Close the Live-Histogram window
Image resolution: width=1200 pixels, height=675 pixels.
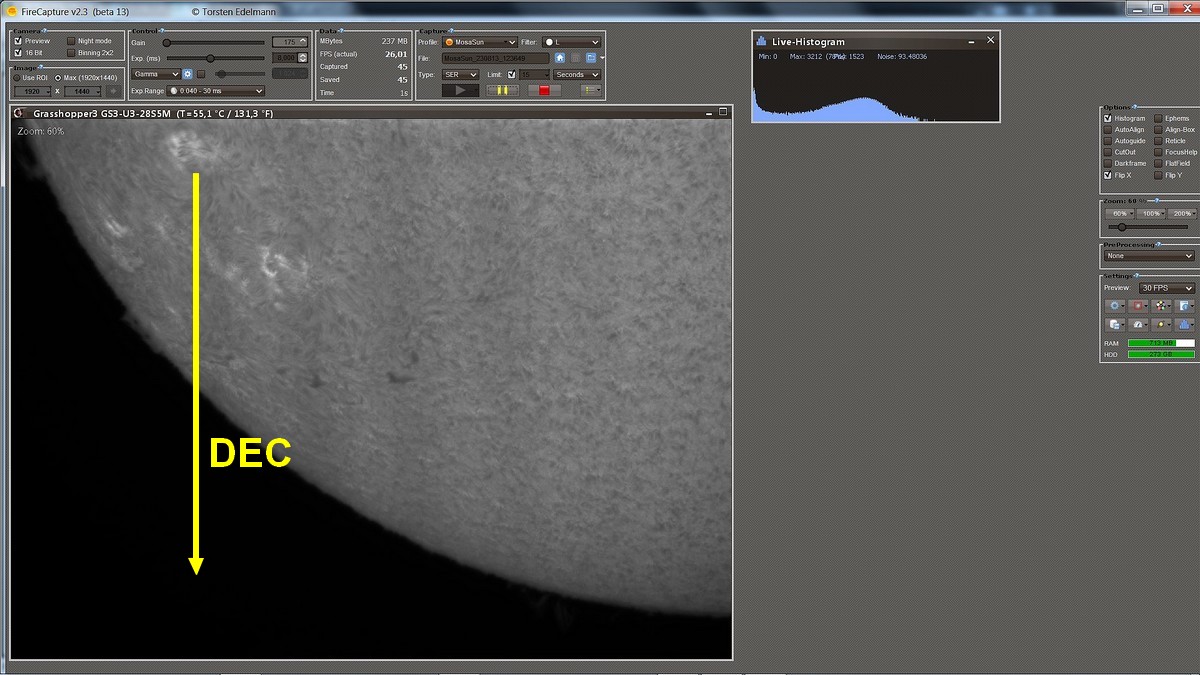tap(990, 40)
